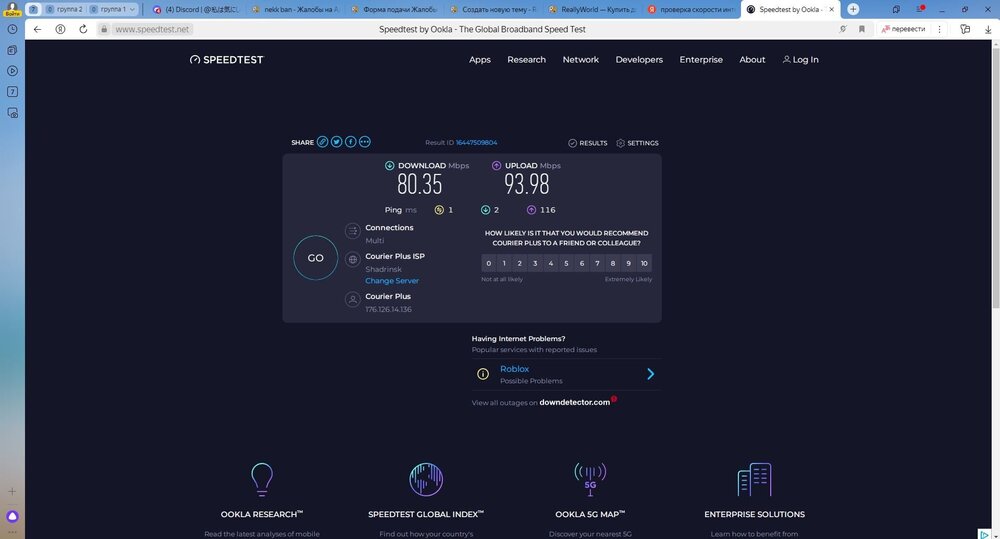Viewport: 1000px width, 539px height.
Task: Click the site security lock icon
Action: coord(104,29)
